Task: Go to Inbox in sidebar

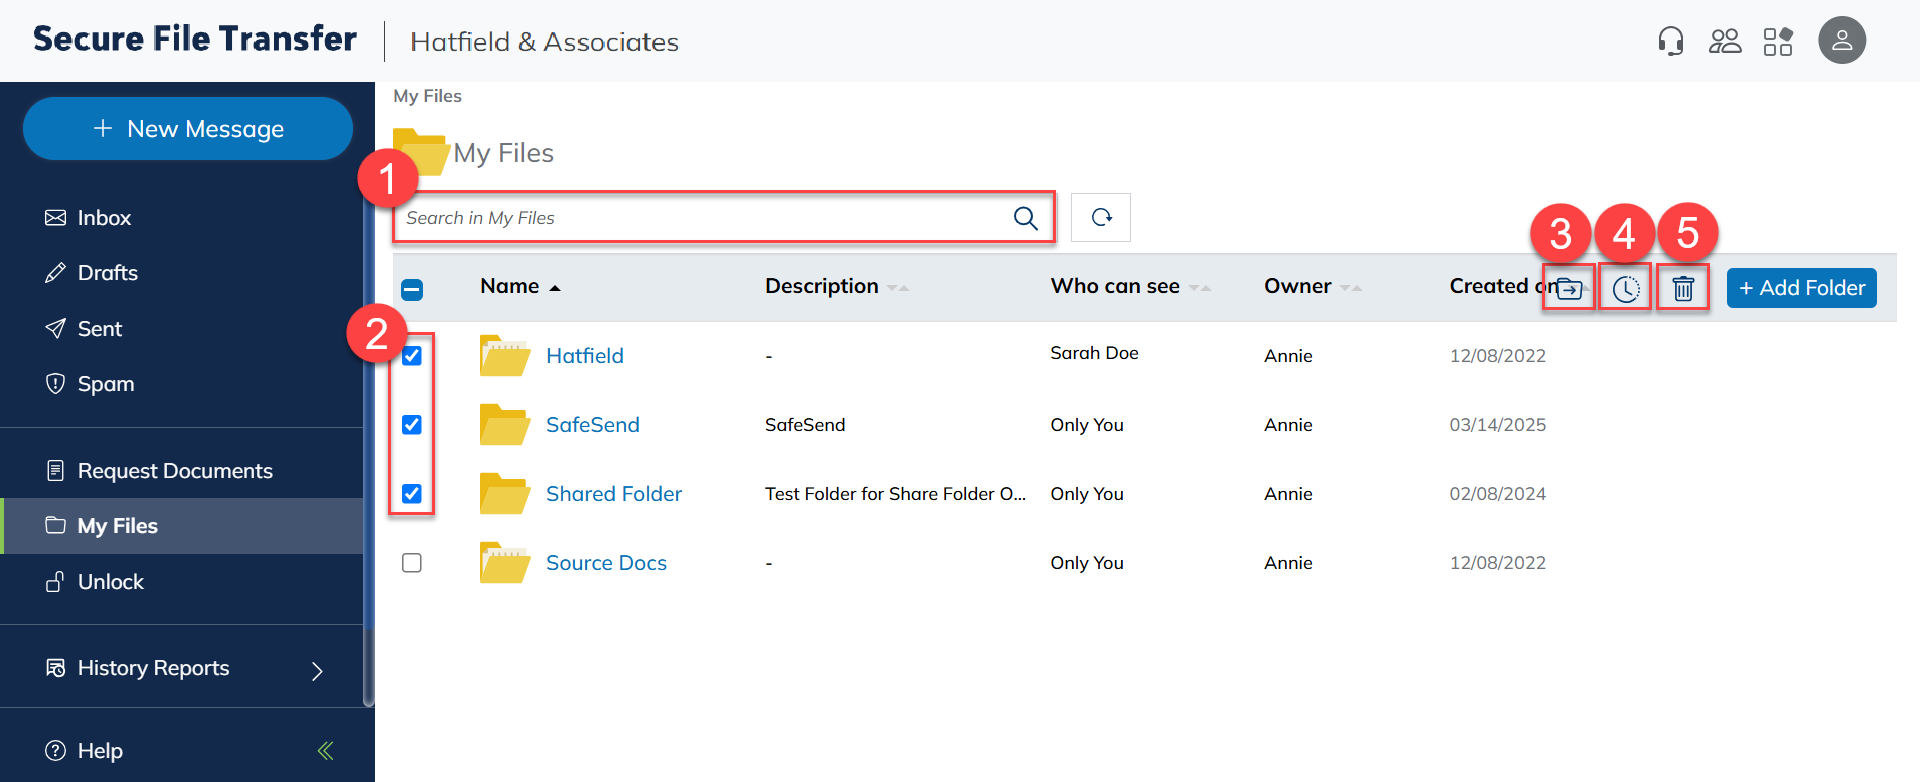Action: pyautogui.click(x=104, y=218)
